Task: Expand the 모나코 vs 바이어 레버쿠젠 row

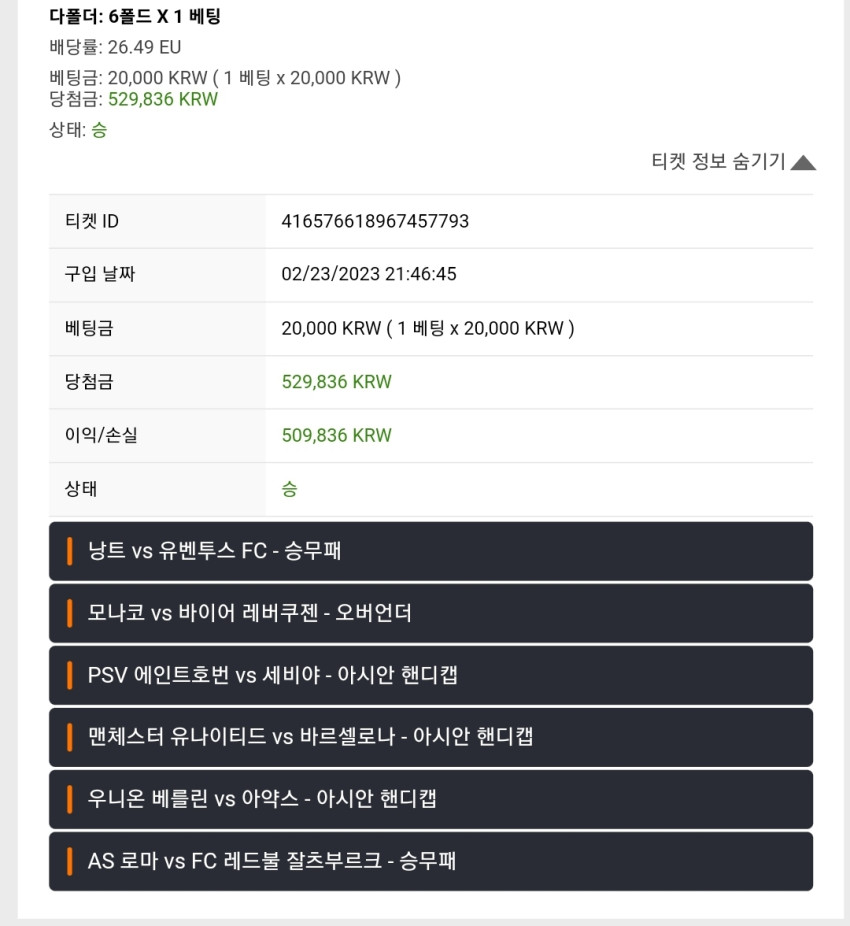Action: pos(431,613)
